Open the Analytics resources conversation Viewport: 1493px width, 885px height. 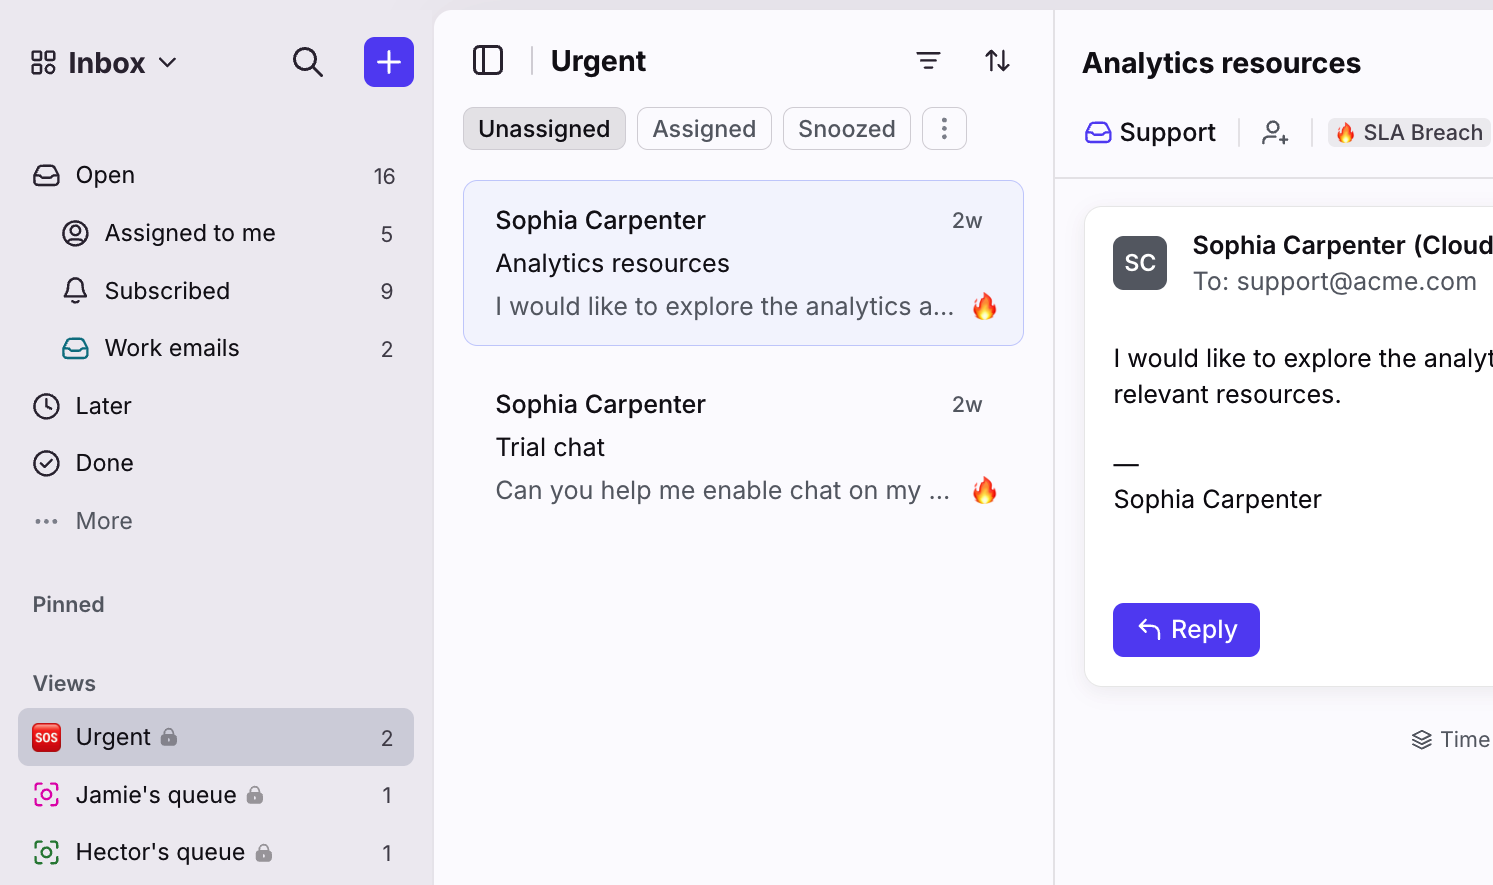tap(743, 263)
